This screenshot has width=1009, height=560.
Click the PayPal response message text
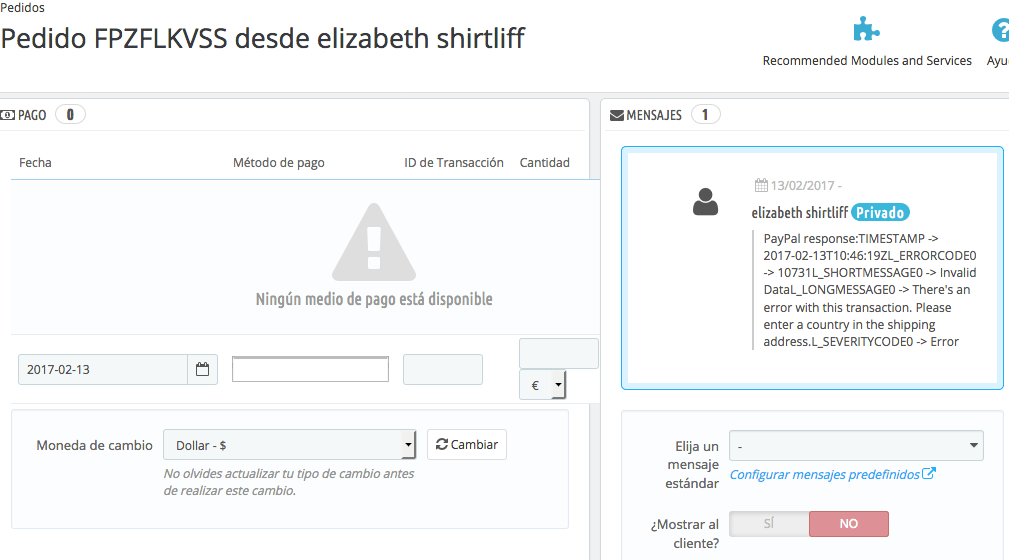coord(870,290)
